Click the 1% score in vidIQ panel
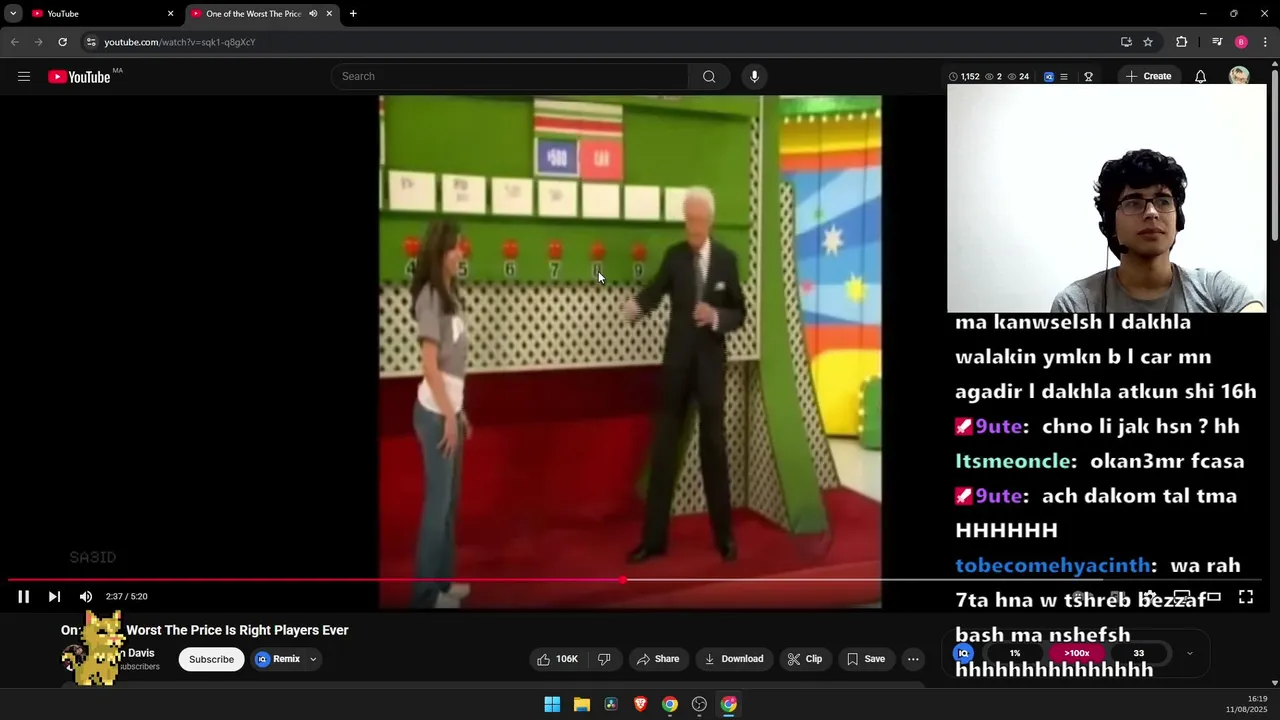This screenshot has height=720, width=1280. pyautogui.click(x=1014, y=653)
